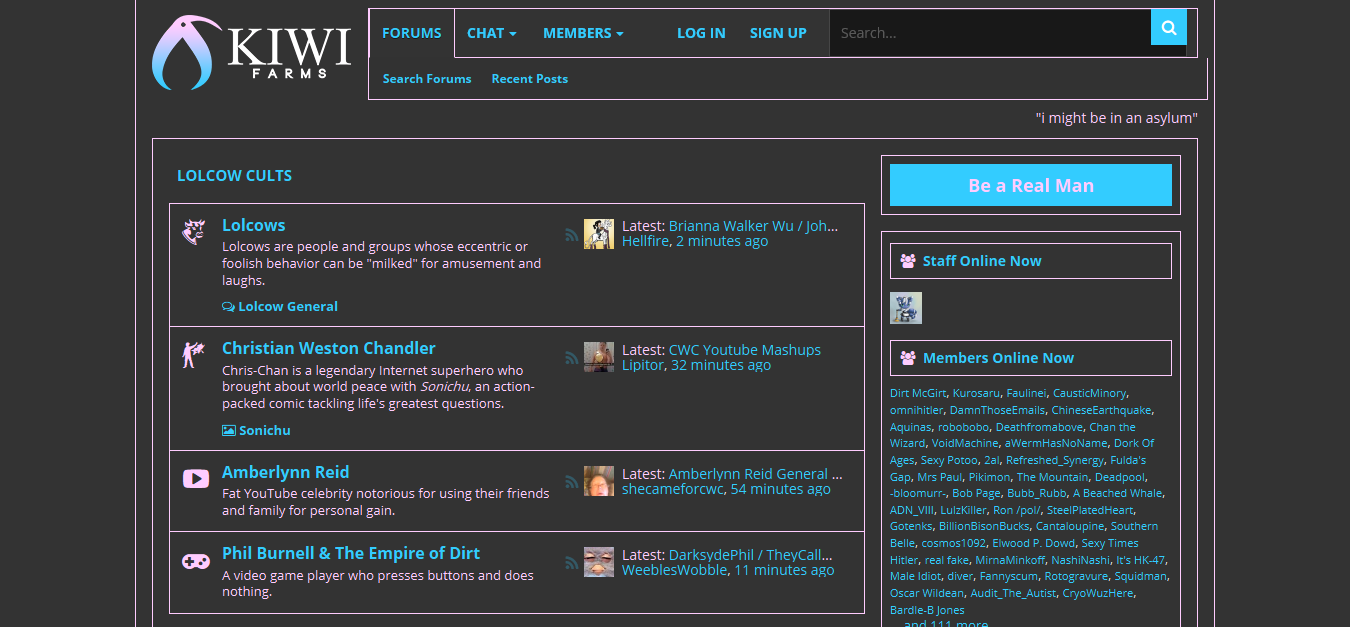This screenshot has width=1350, height=627.
Task: Click the forum icon left of Lolcows title
Action: 194,232
